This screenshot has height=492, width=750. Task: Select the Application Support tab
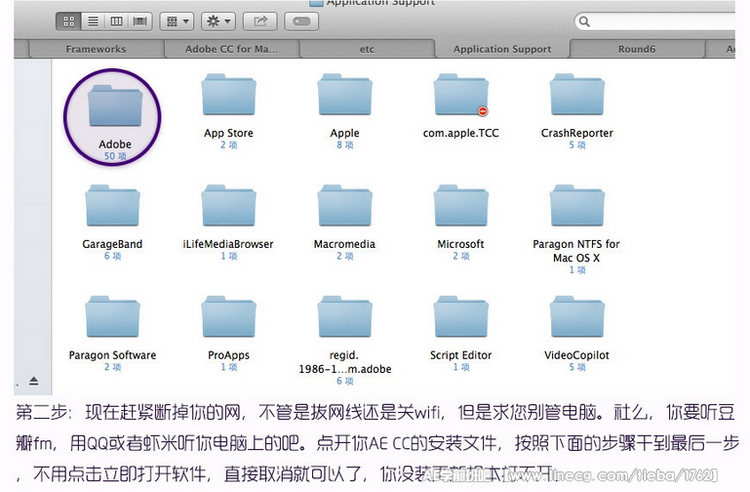pos(502,49)
